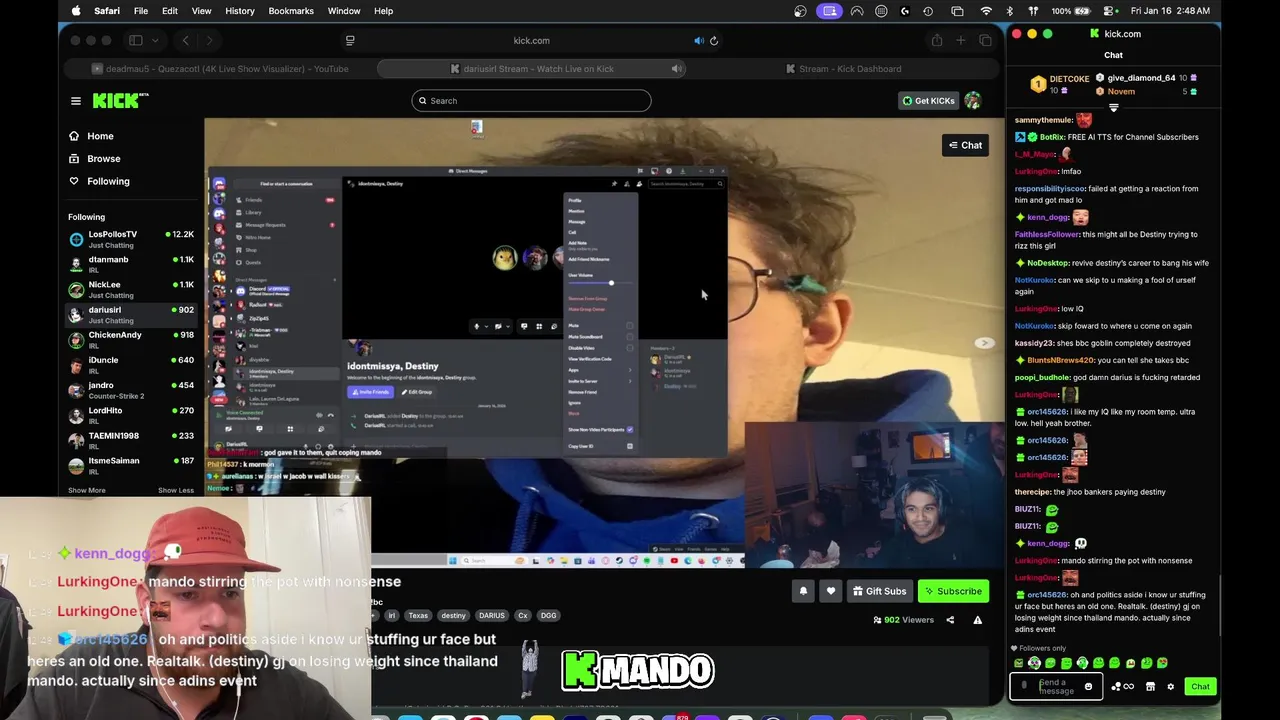The width and height of the screenshot is (1280, 720).
Task: Open Browse in Kick sidebar
Action: click(x=94, y=158)
